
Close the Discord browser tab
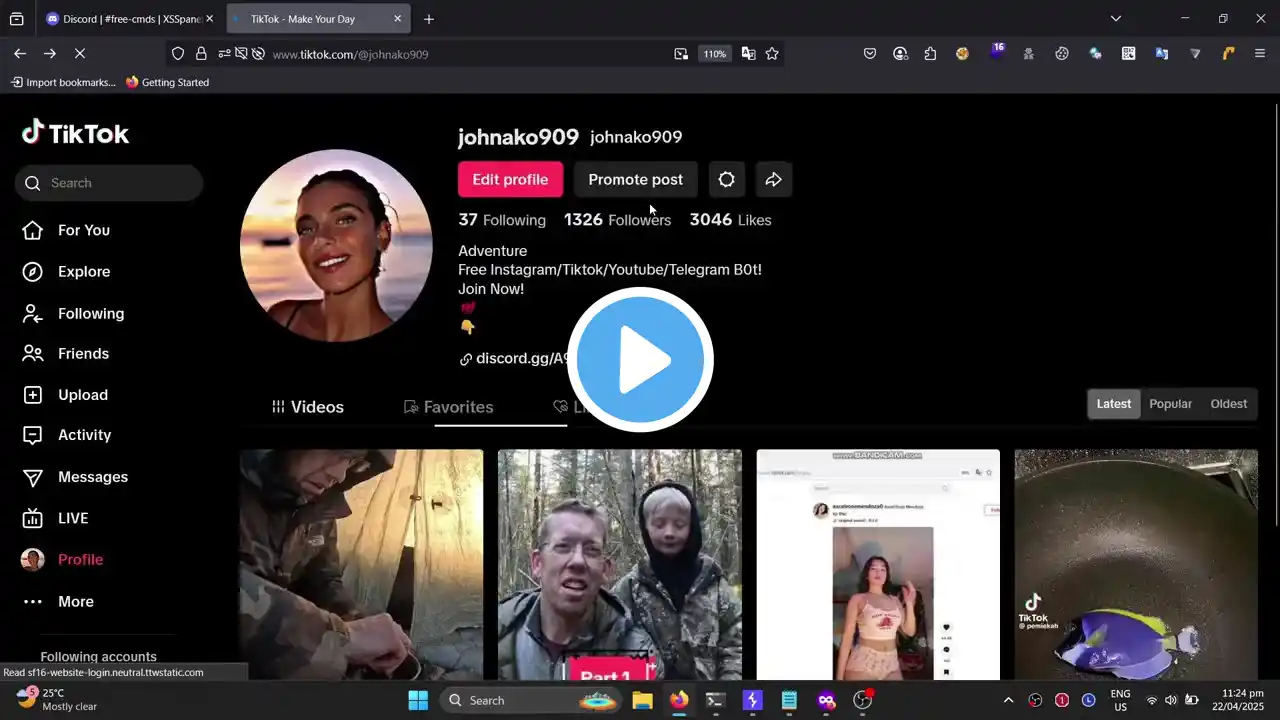[x=209, y=19]
